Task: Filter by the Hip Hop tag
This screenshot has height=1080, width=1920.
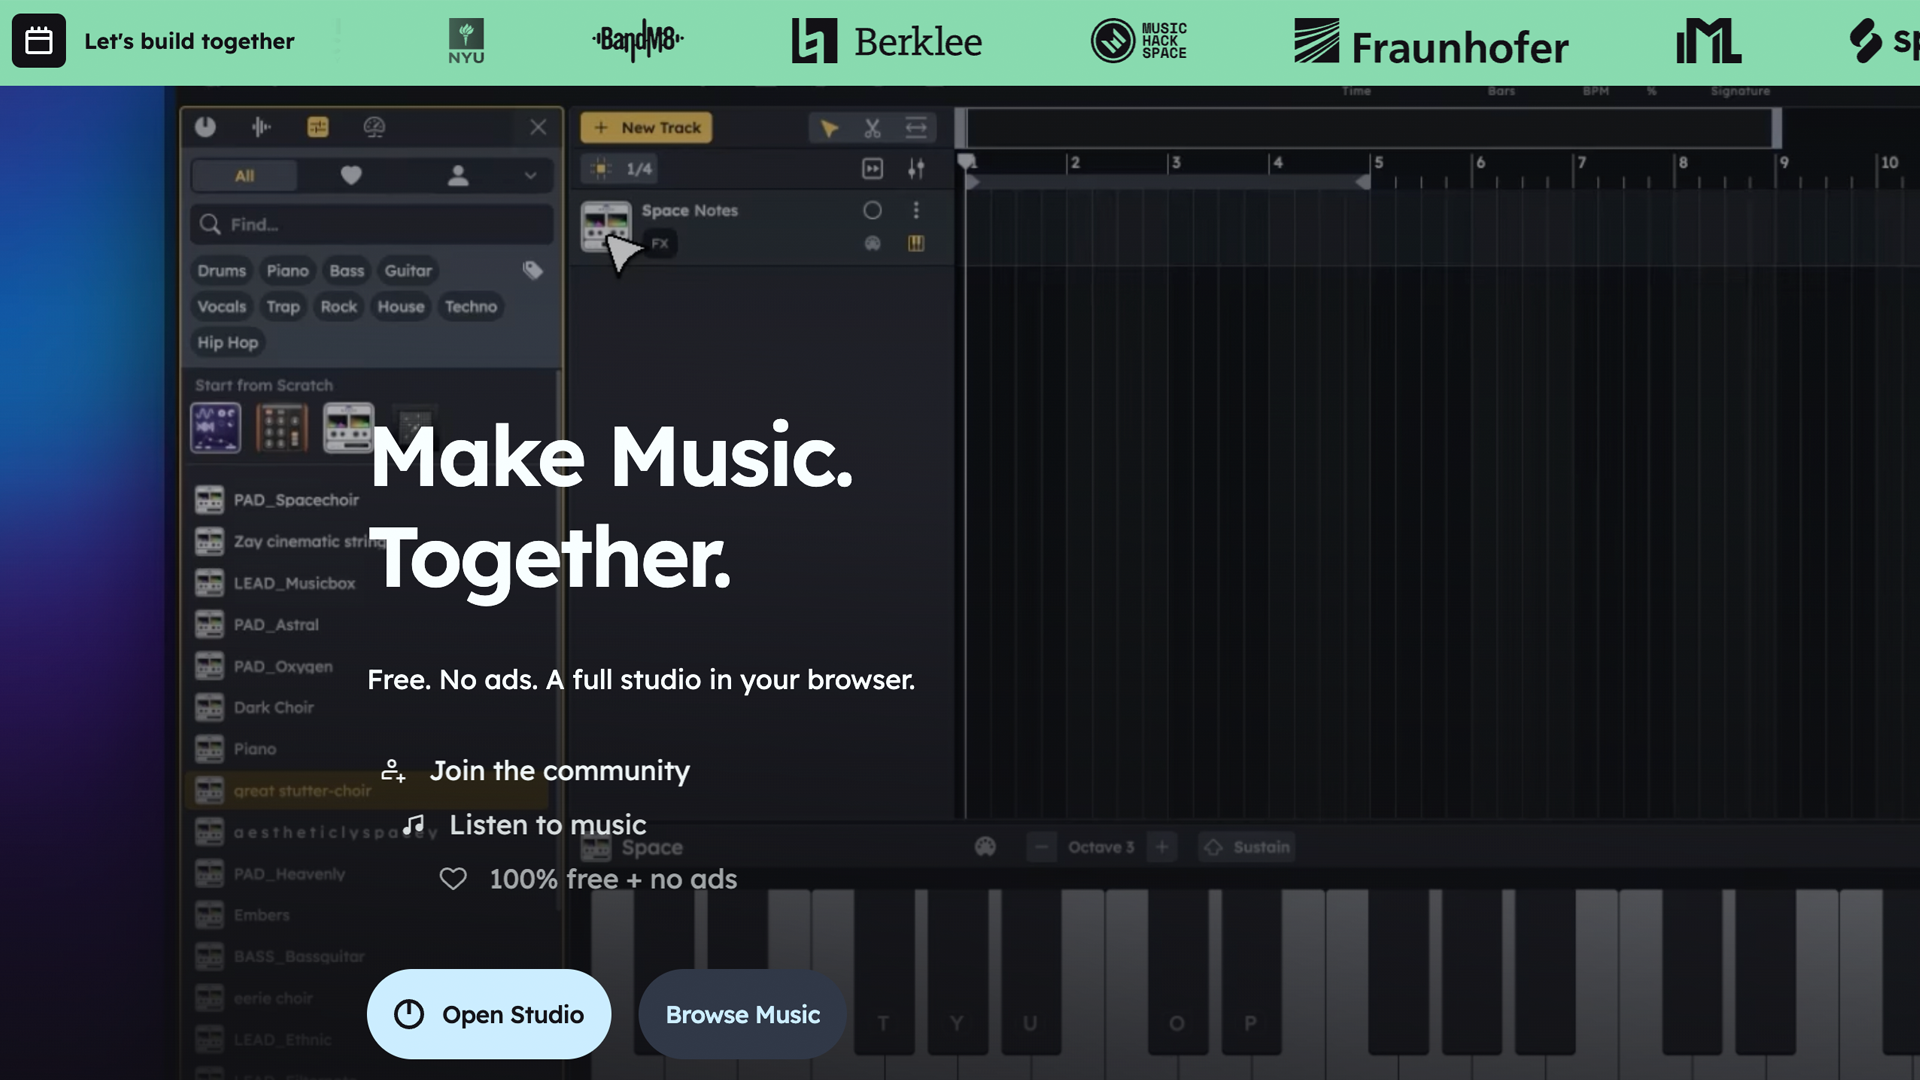Action: pyautogui.click(x=228, y=342)
